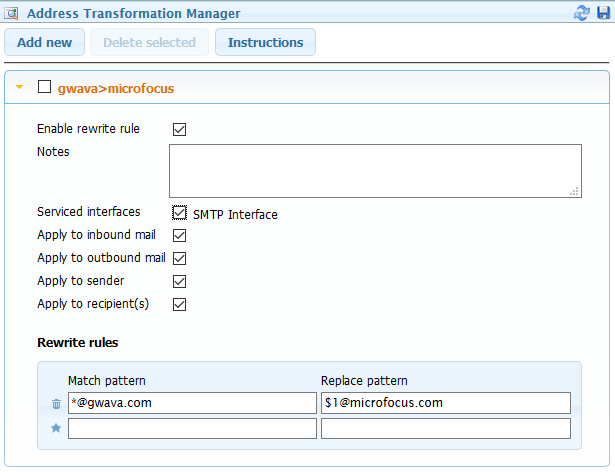Viewport: 615px width, 472px height.
Task: Toggle Apply to recipient(s) checkbox
Action: pyautogui.click(x=180, y=304)
